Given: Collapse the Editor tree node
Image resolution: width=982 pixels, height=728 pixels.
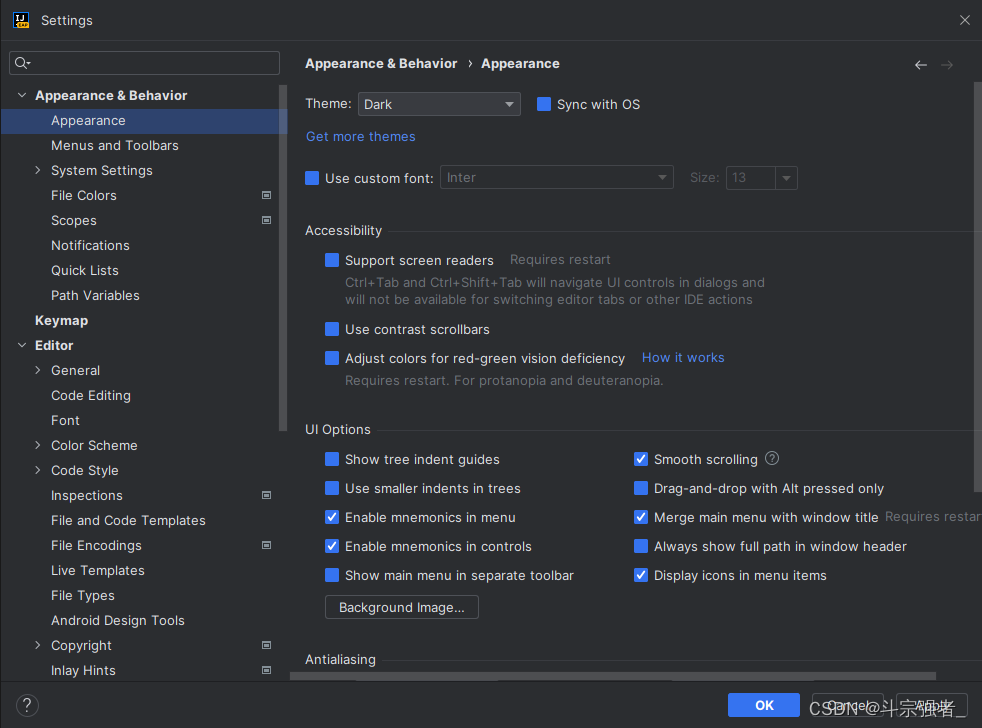Looking at the screenshot, I should click(22, 345).
